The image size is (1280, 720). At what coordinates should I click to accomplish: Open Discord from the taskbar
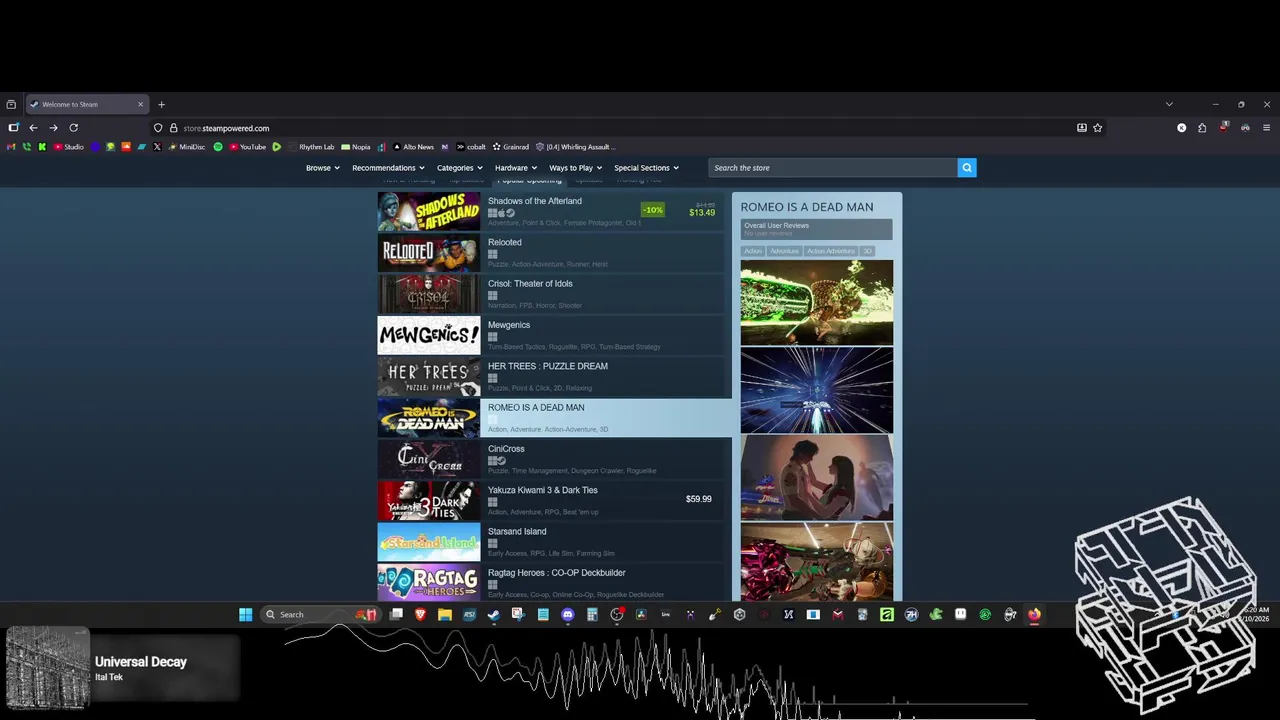(568, 614)
